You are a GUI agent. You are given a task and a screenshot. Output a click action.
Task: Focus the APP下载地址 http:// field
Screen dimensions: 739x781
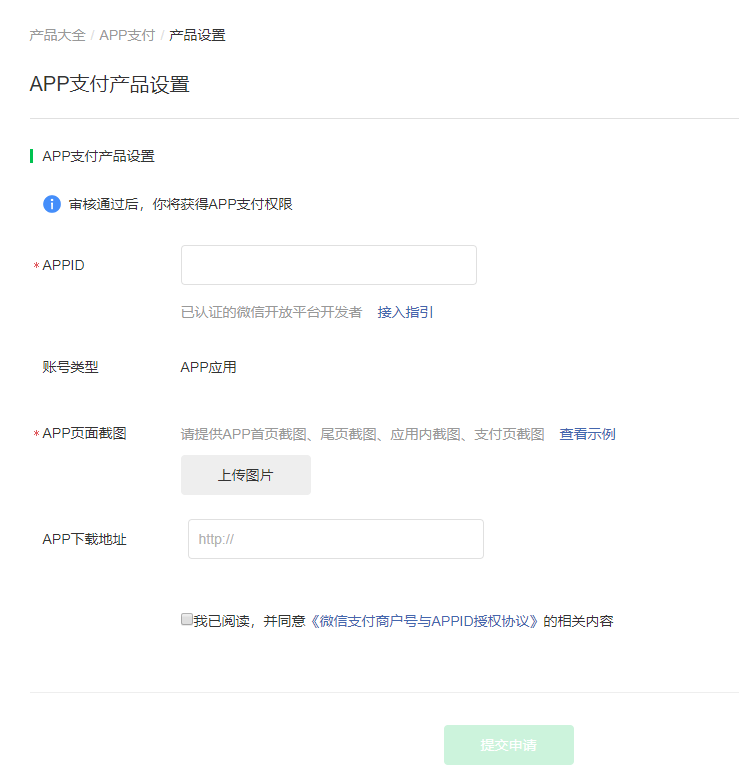[x=336, y=539]
